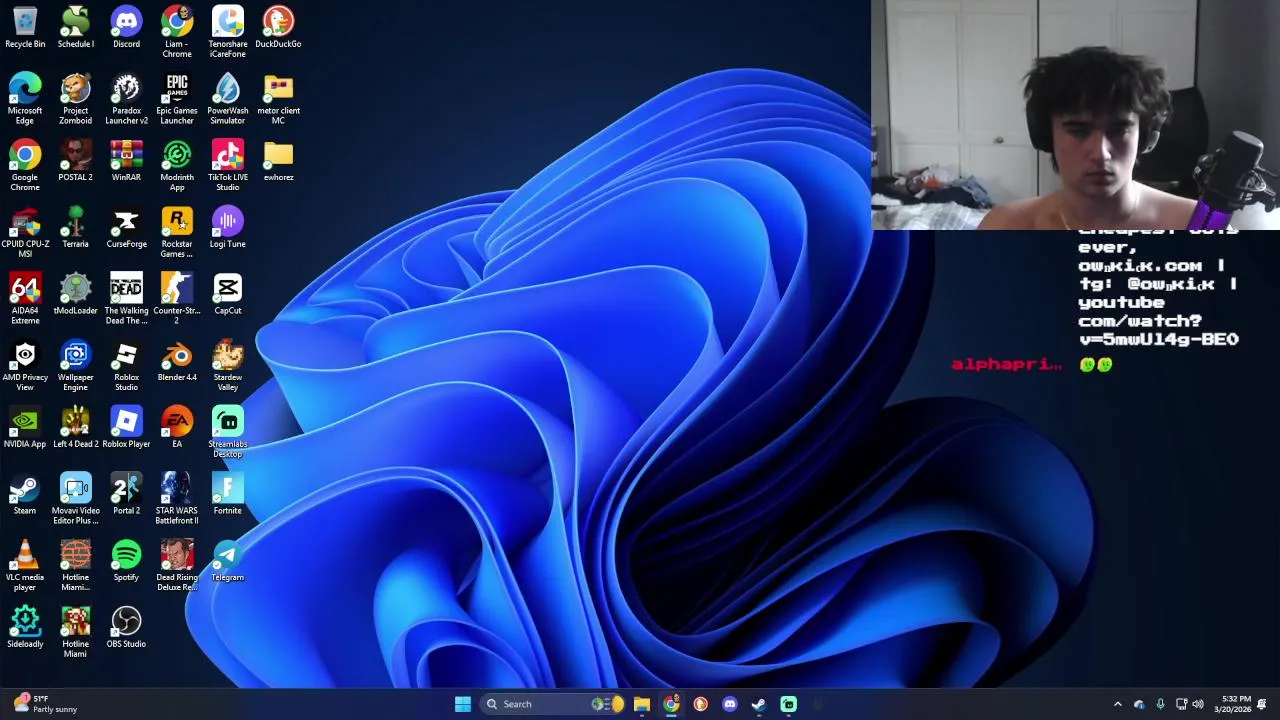The height and width of the screenshot is (720, 1280).
Task: Select the metor client MC folder
Action: click(278, 99)
